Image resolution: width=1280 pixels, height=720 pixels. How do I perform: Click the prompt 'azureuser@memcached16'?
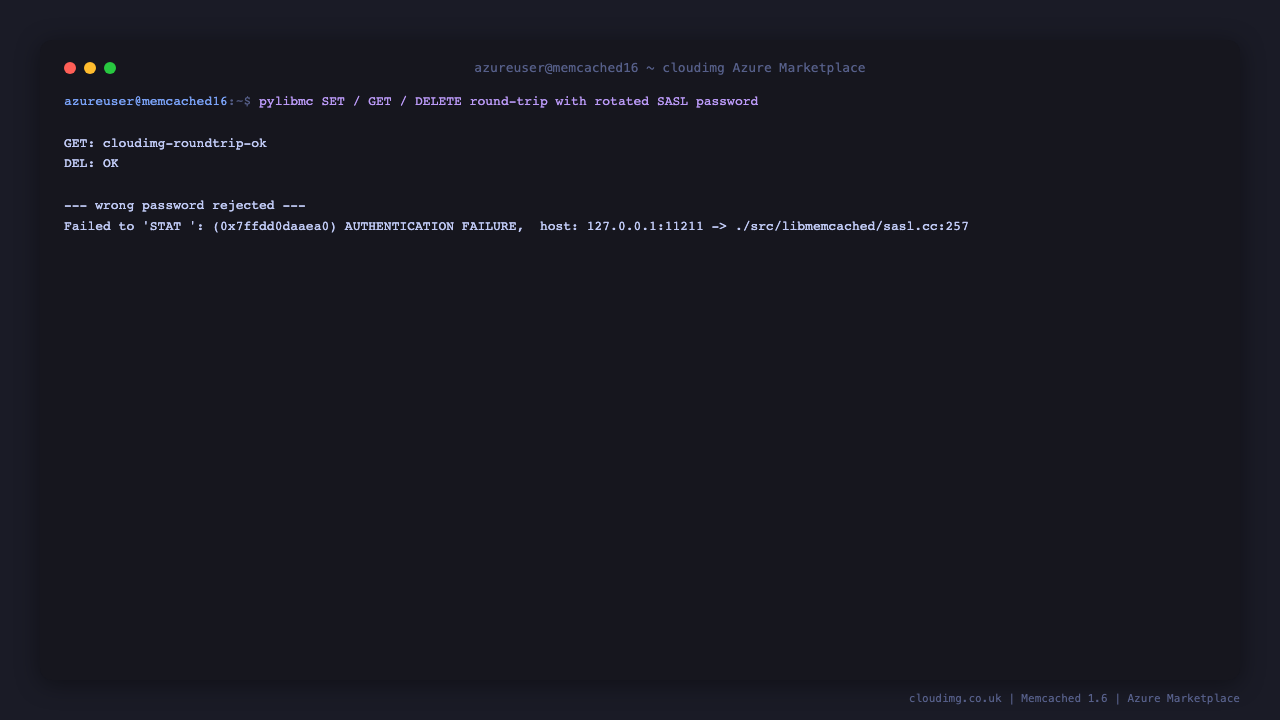[146, 101]
